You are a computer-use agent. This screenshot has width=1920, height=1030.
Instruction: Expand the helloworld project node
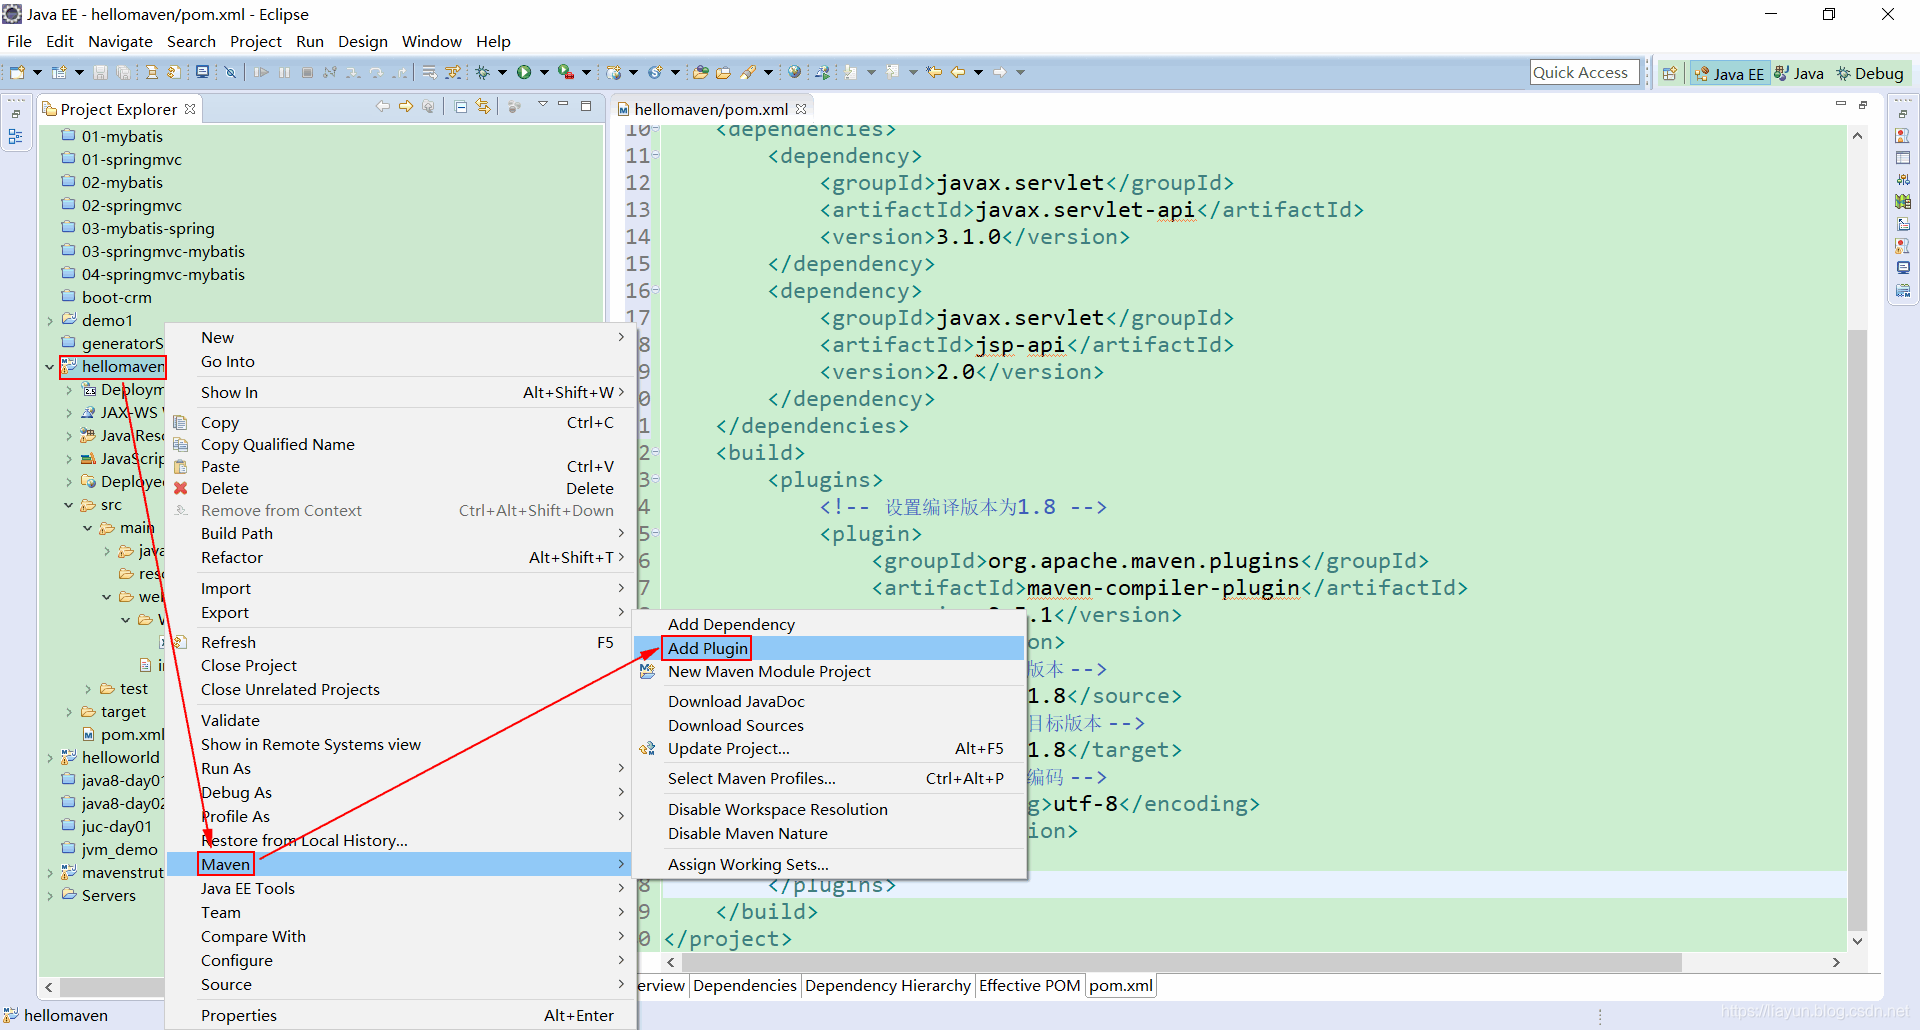[x=49, y=758]
